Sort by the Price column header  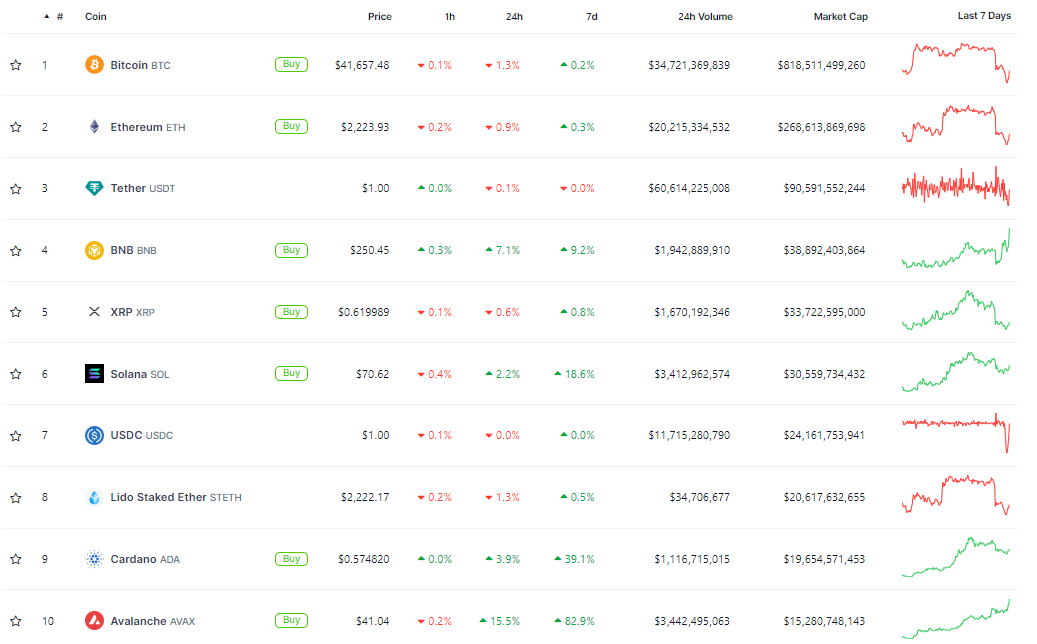point(380,17)
